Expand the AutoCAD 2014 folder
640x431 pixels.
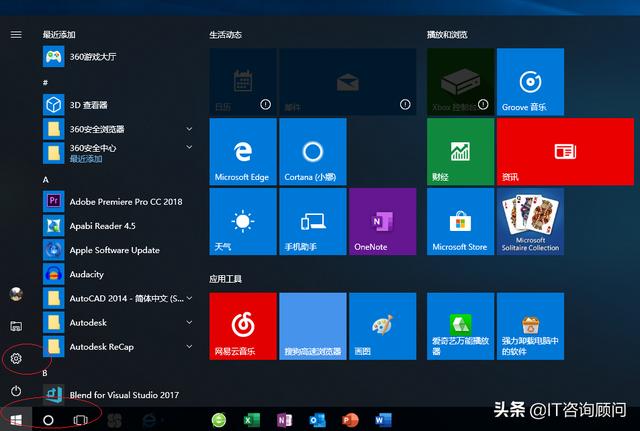pos(189,298)
